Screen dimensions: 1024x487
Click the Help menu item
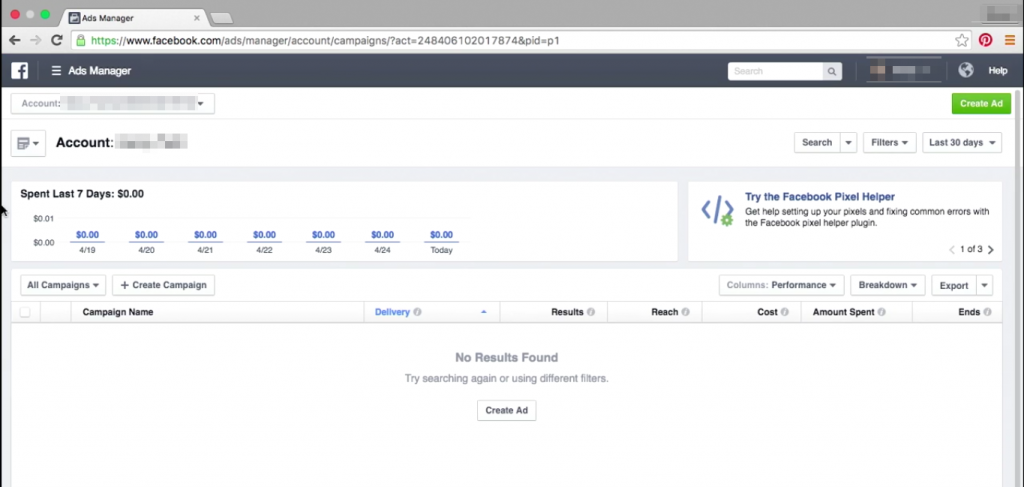pos(998,71)
